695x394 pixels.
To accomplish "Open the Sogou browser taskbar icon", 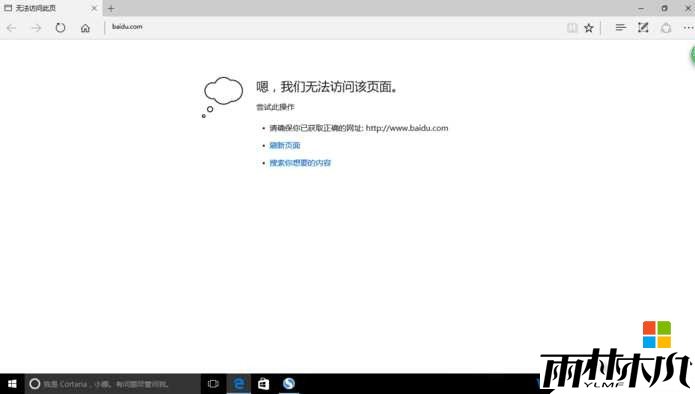I will pos(289,384).
